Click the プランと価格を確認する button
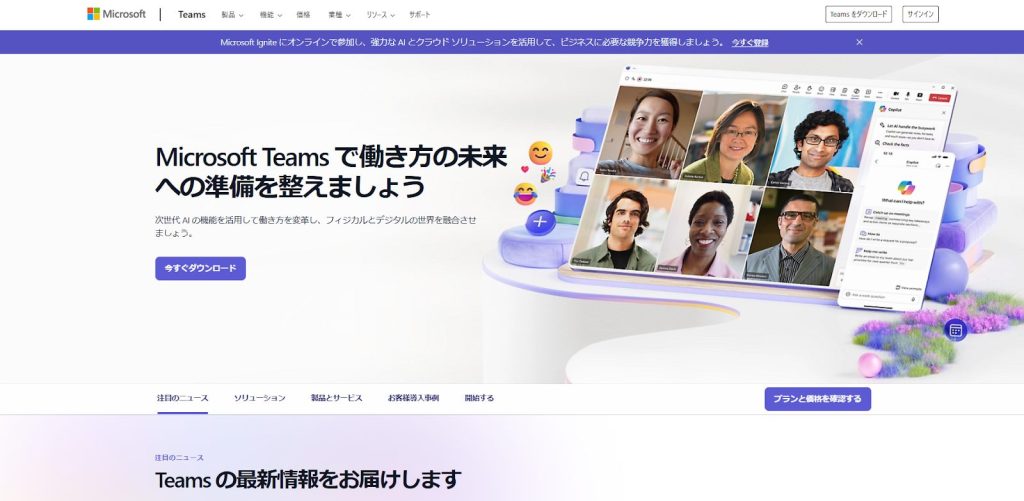This screenshot has width=1024, height=501. point(817,399)
